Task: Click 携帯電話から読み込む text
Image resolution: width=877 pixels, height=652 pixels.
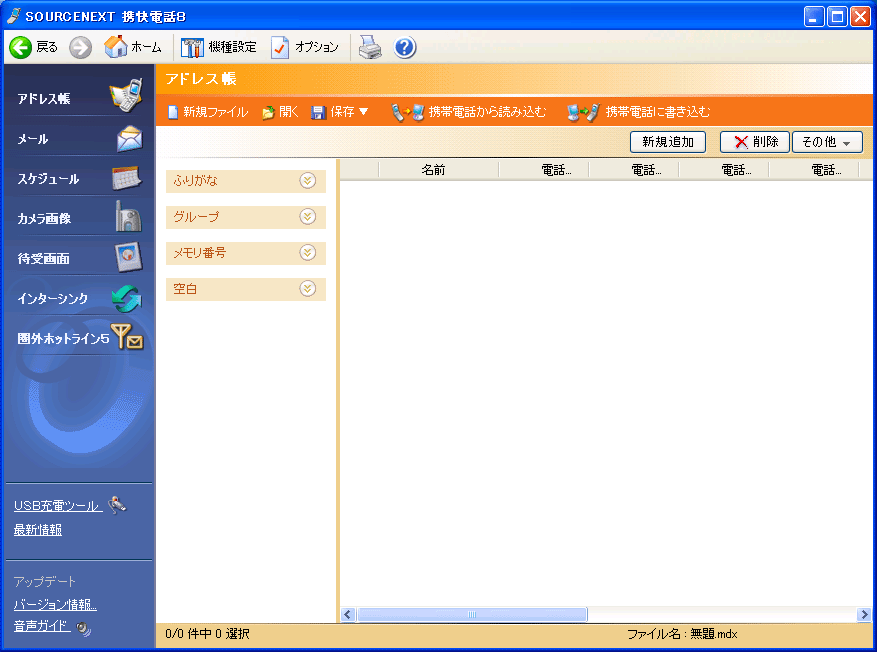Action: point(487,112)
